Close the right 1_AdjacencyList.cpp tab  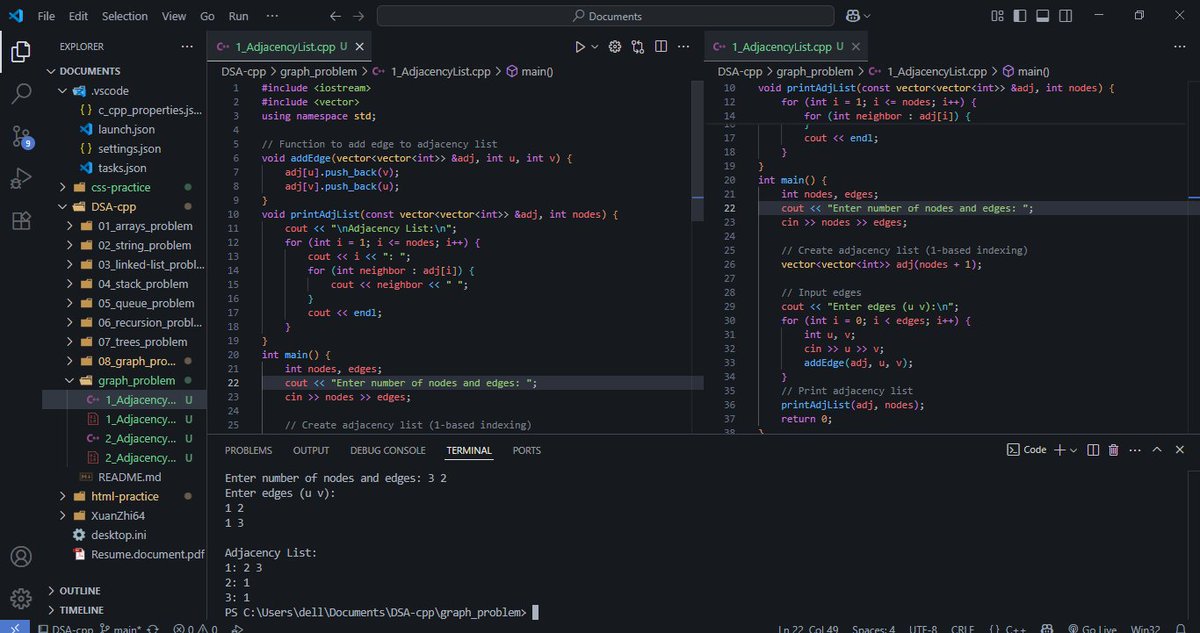(857, 46)
